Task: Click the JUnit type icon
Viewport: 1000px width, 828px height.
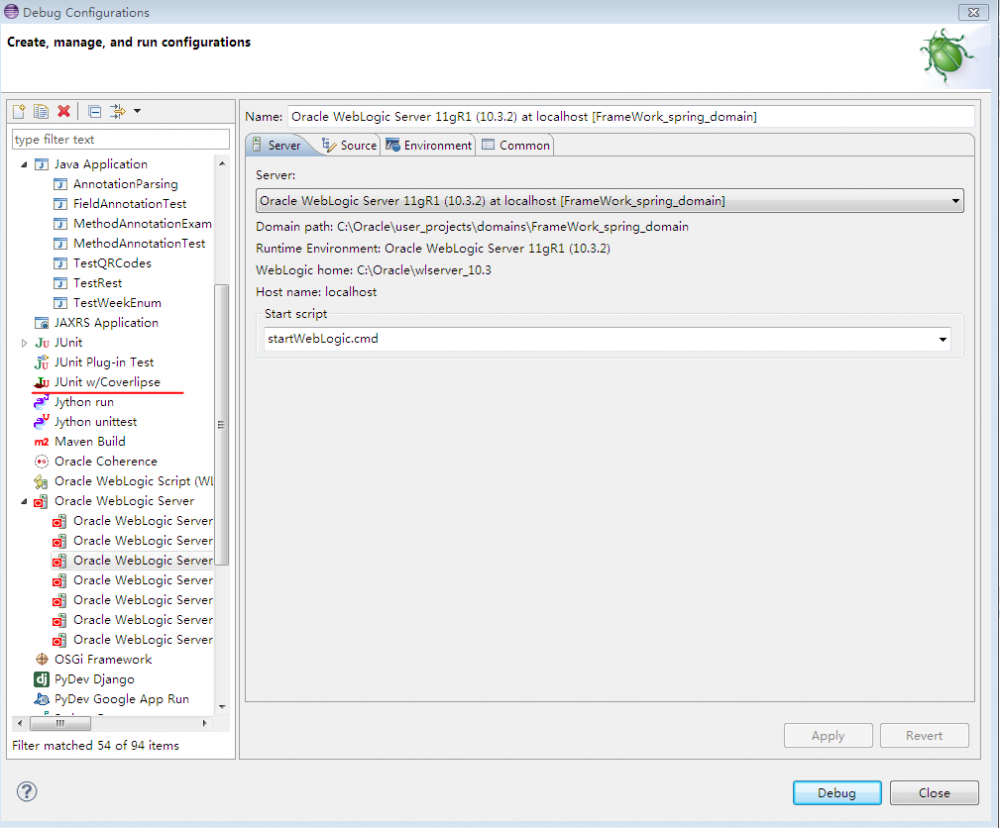Action: pos(41,343)
